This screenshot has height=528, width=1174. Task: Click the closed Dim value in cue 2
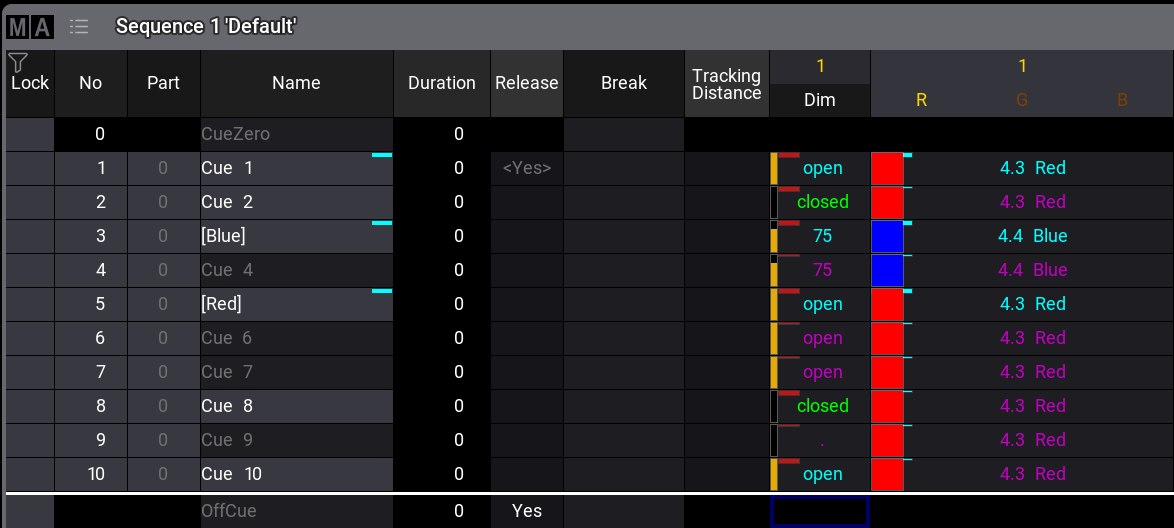click(x=822, y=202)
